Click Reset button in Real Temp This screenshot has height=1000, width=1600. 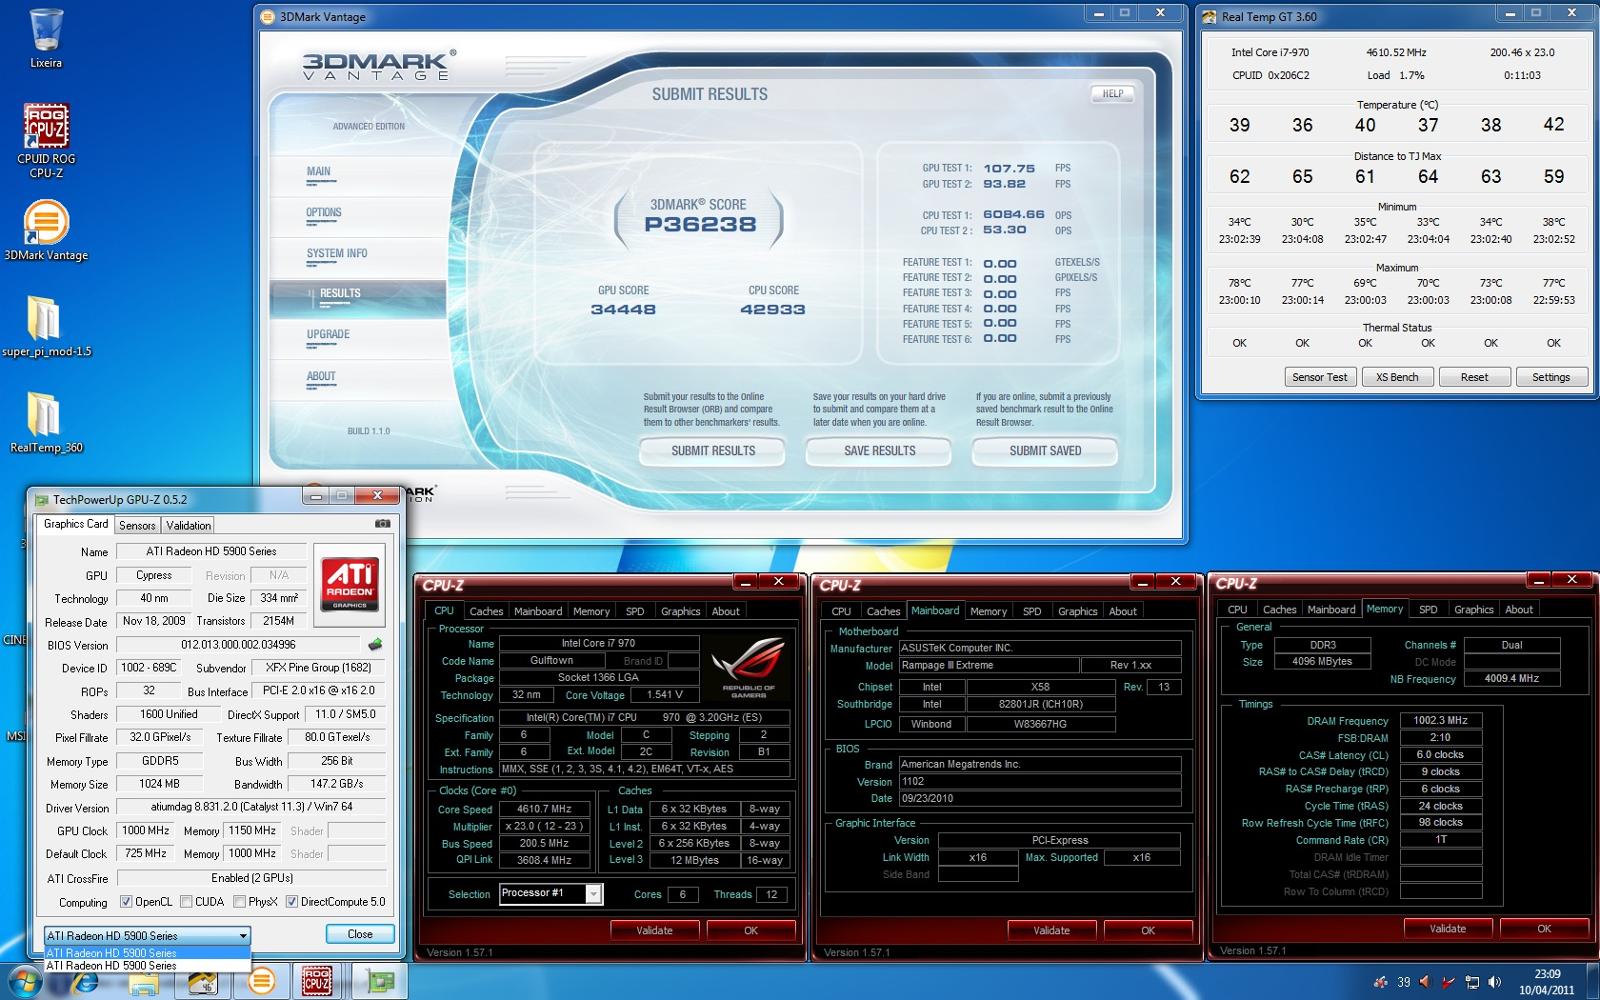(x=1474, y=377)
